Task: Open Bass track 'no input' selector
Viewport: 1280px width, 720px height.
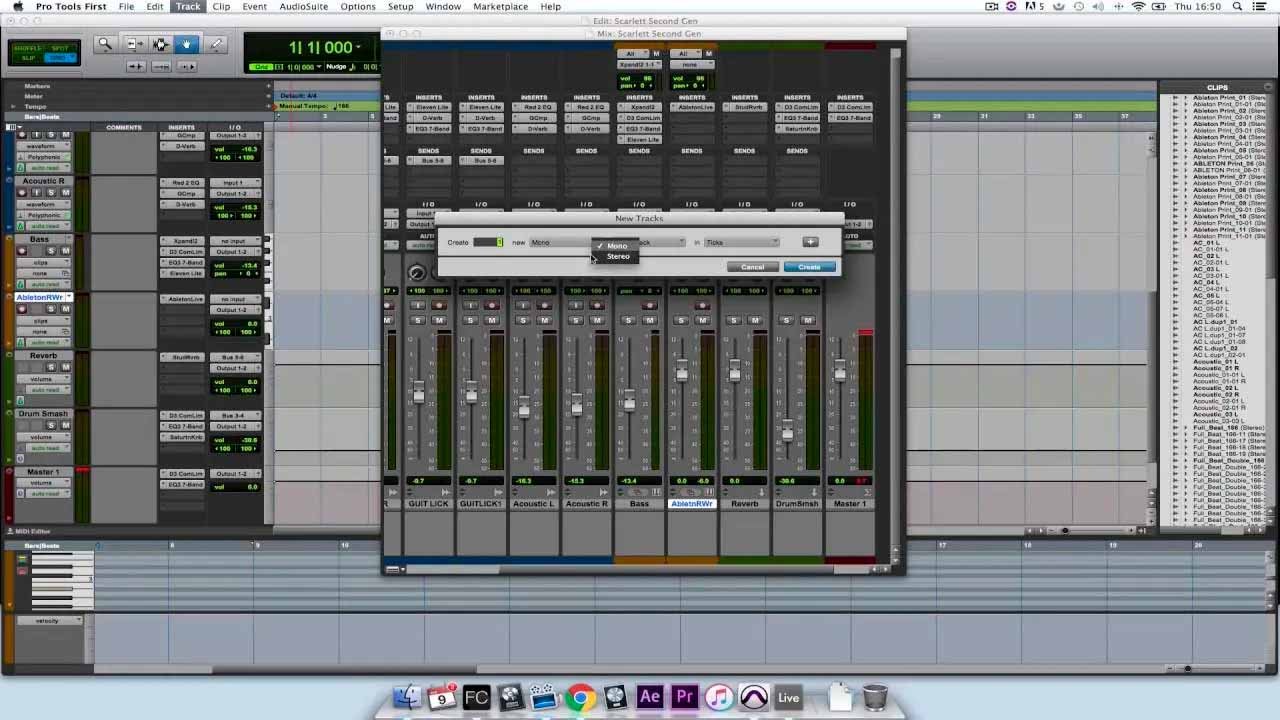Action: coord(236,241)
